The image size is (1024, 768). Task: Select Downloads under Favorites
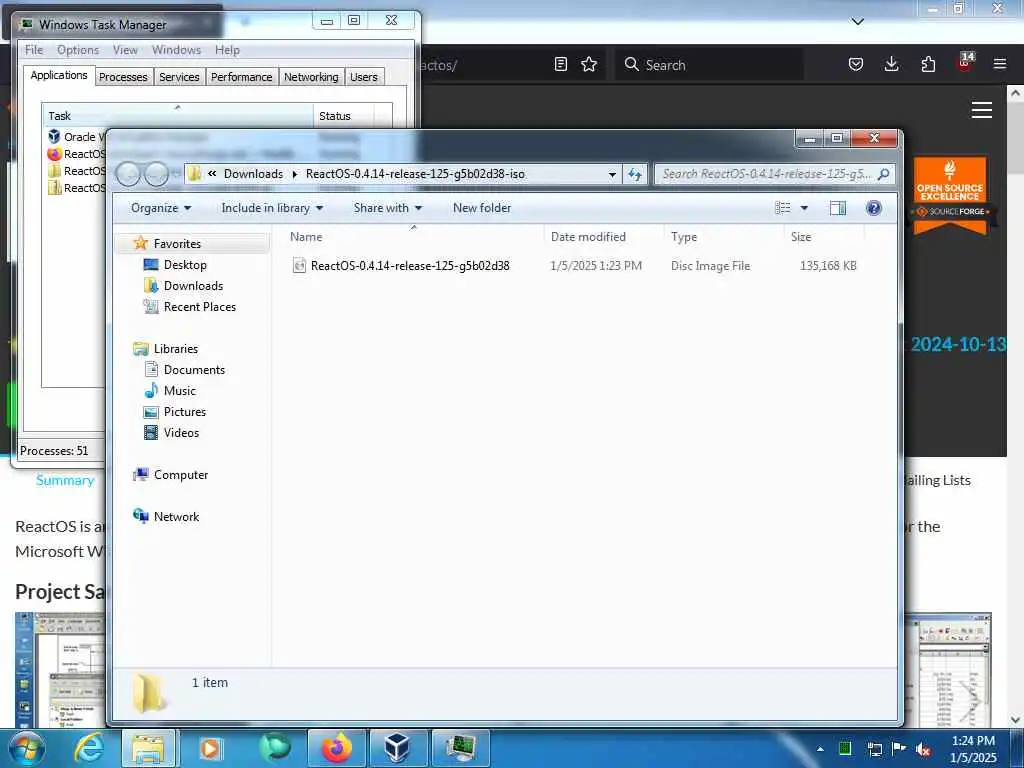point(193,285)
